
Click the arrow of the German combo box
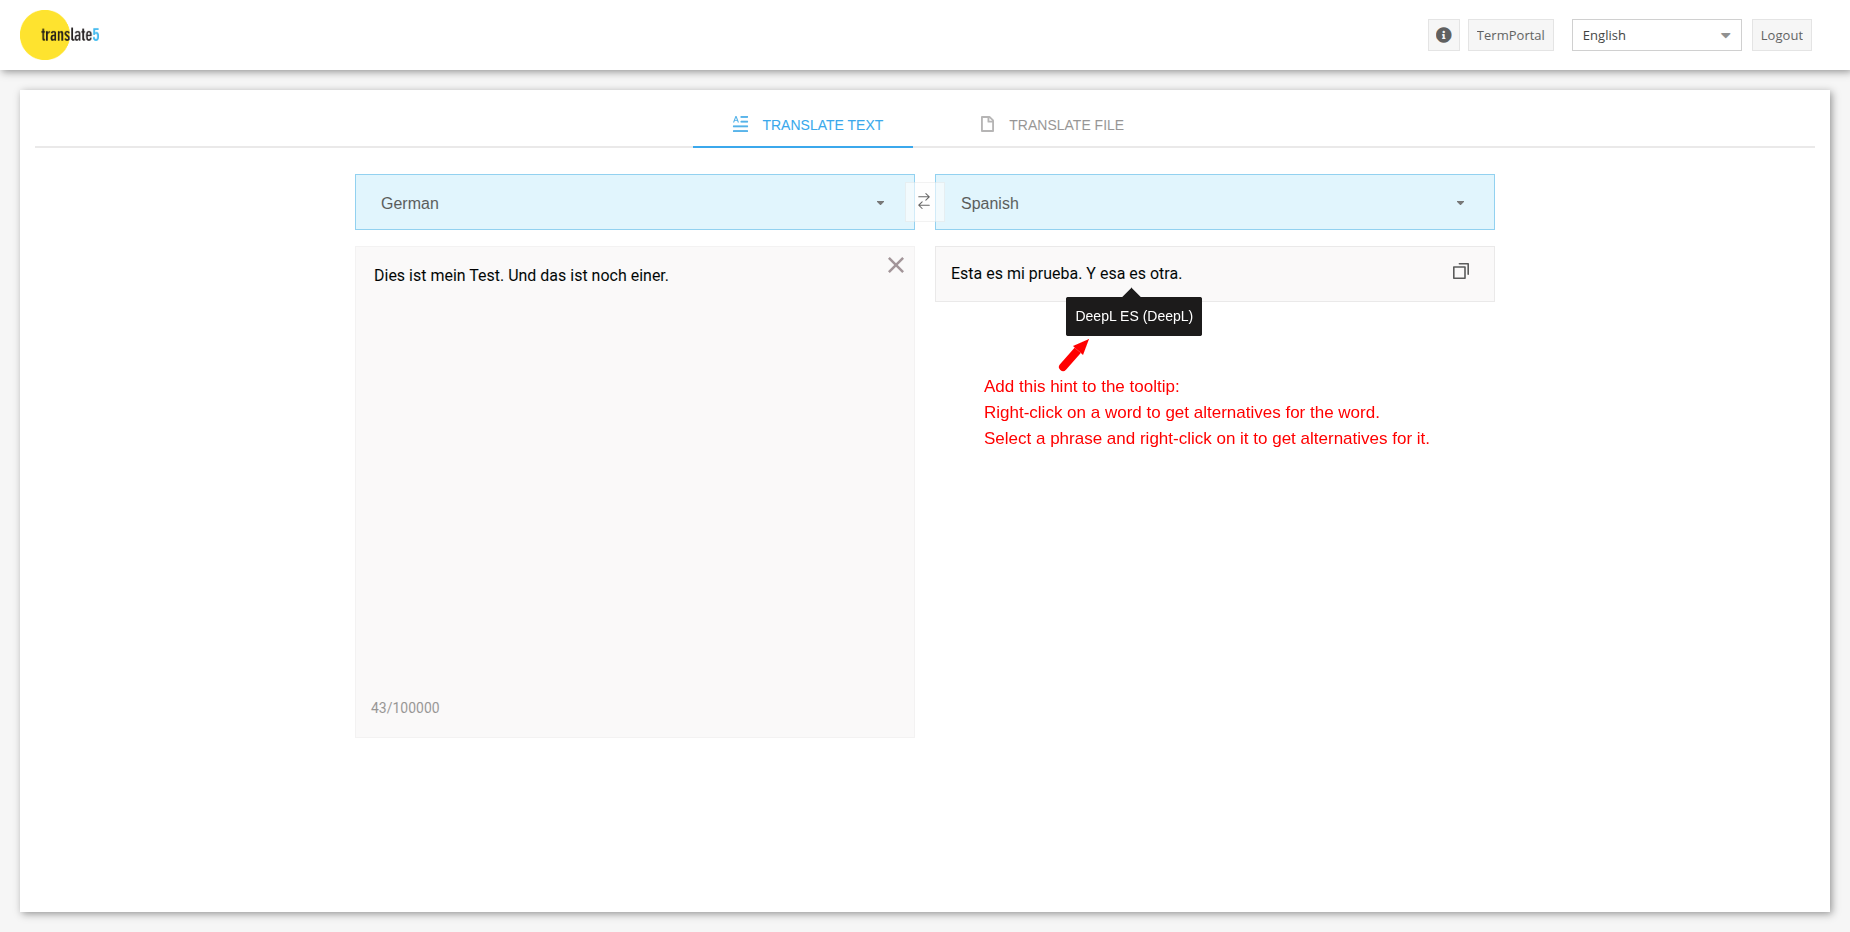coord(880,203)
